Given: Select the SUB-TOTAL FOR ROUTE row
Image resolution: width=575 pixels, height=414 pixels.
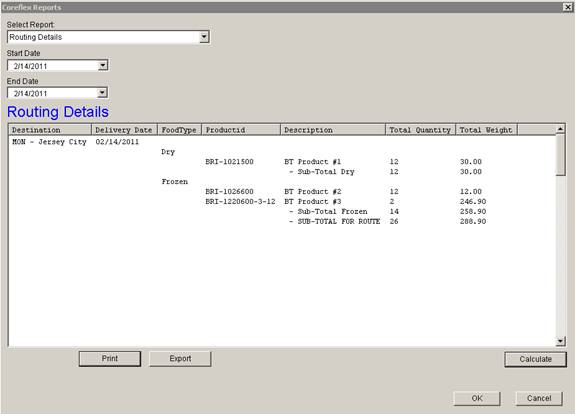Looking at the screenshot, I should (x=334, y=221).
